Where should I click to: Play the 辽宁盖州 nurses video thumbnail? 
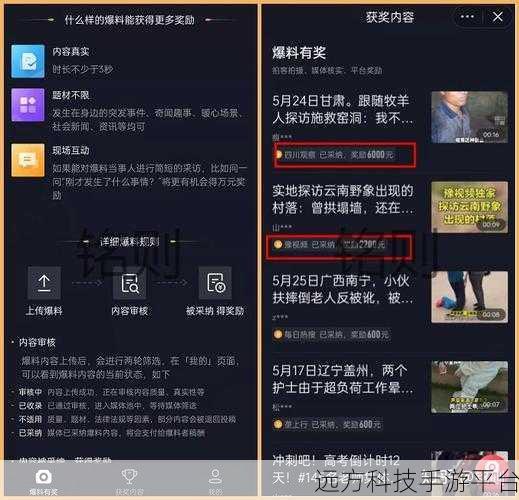click(x=469, y=387)
